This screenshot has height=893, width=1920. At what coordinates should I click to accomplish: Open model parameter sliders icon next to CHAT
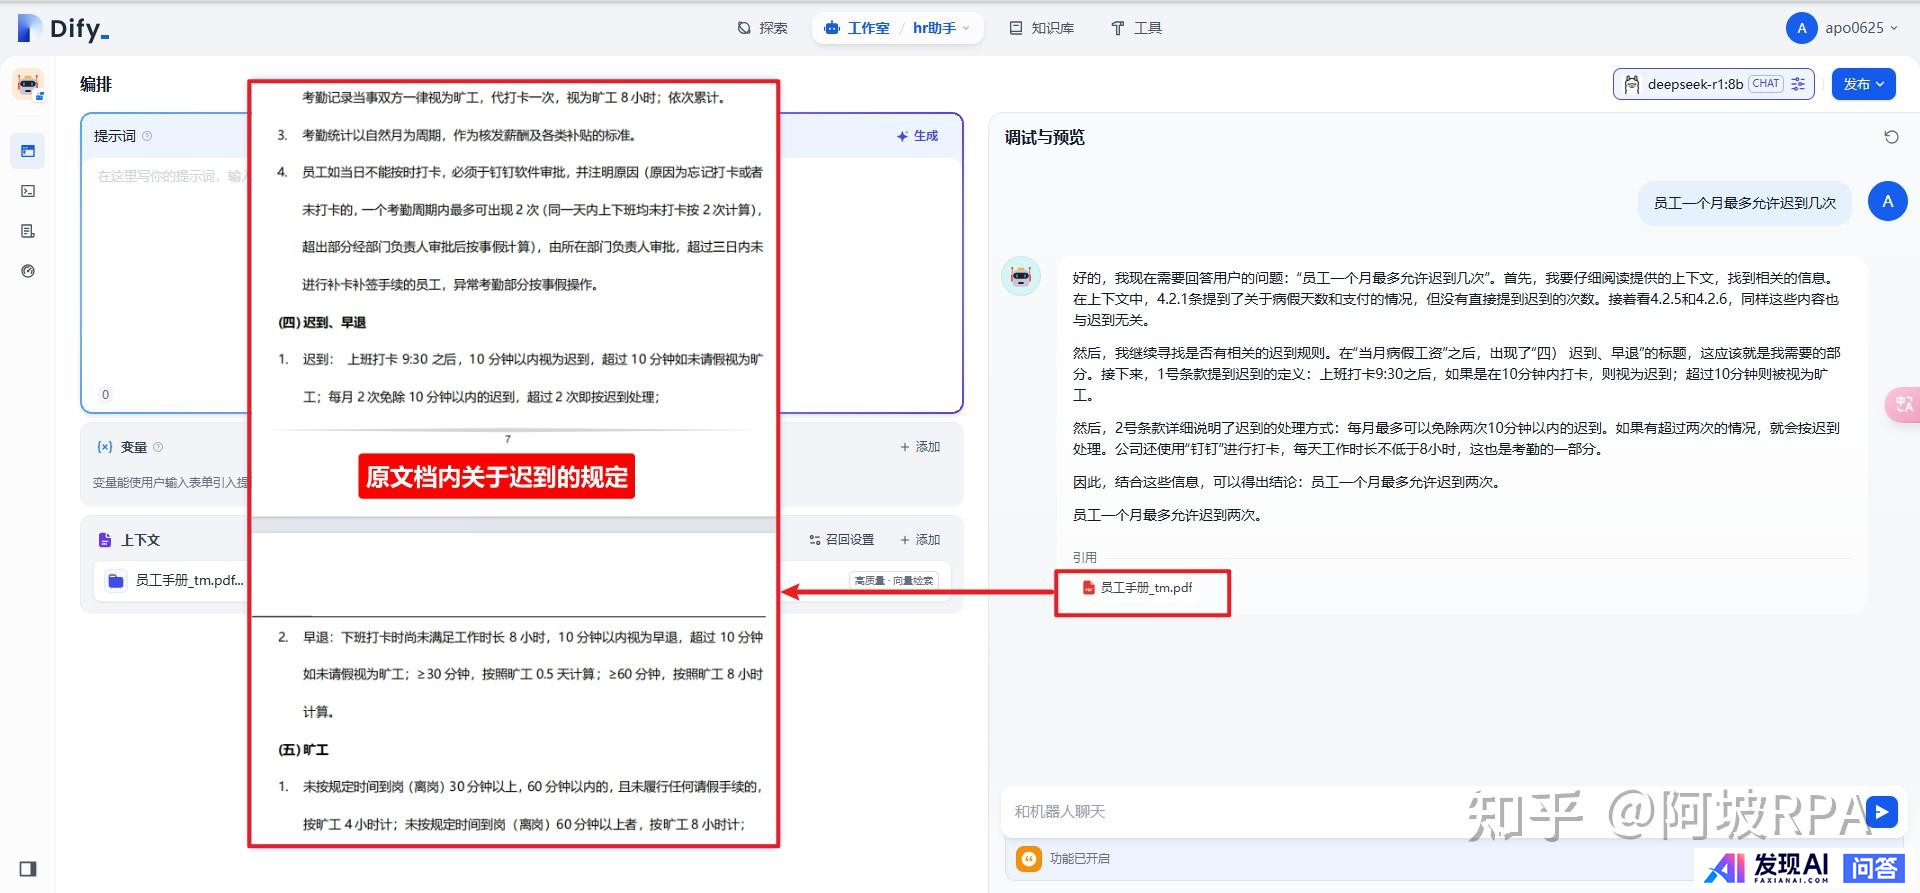[x=1798, y=84]
